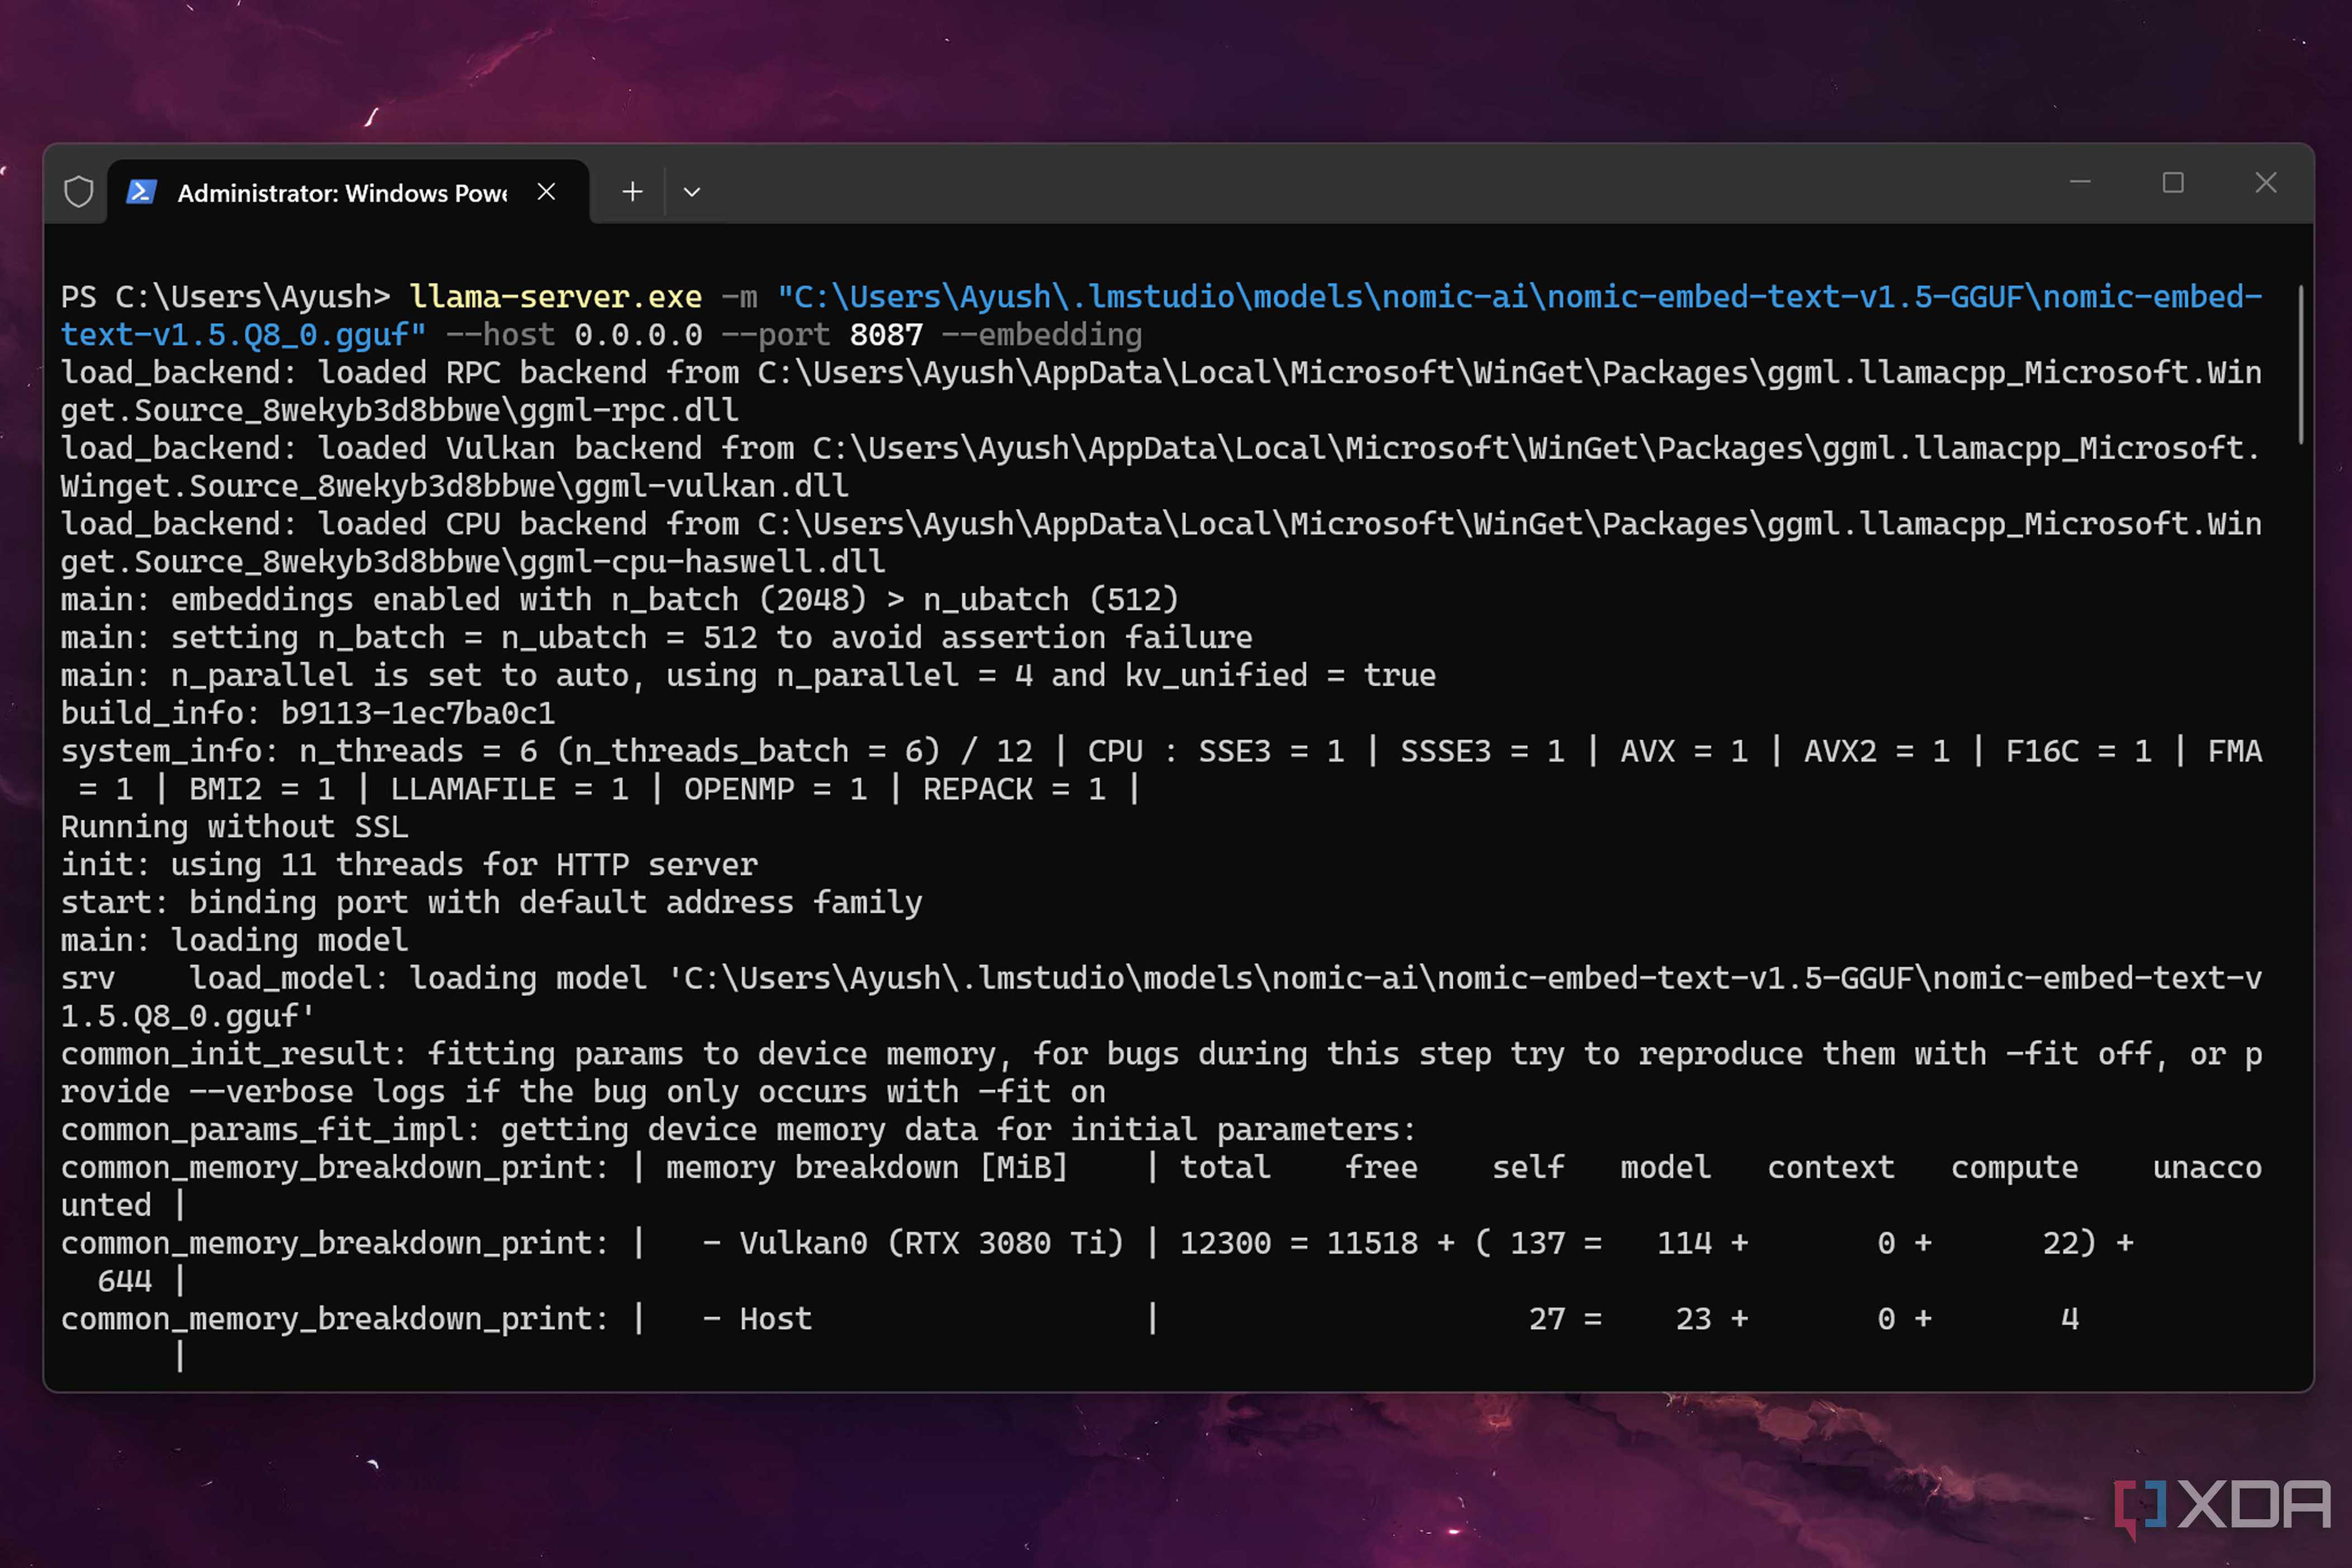Click the terminal vertical scrollbar thumb
The height and width of the screenshot is (1568, 2352).
click(2301, 365)
